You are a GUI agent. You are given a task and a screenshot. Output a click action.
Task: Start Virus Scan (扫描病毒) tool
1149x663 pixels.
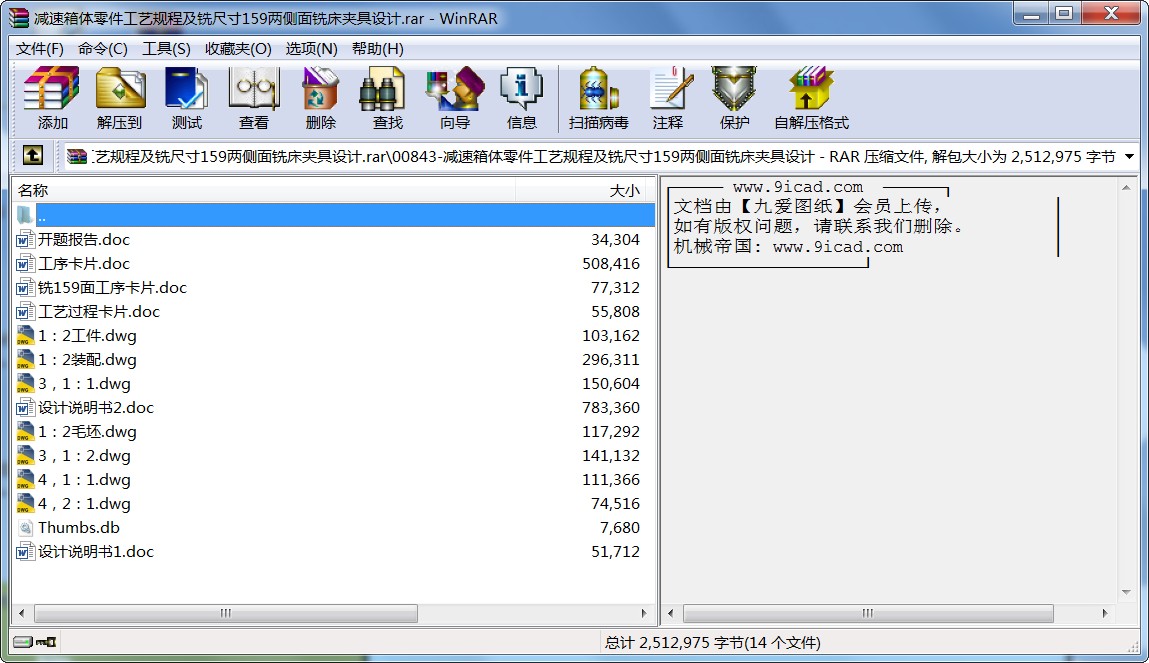(x=599, y=98)
